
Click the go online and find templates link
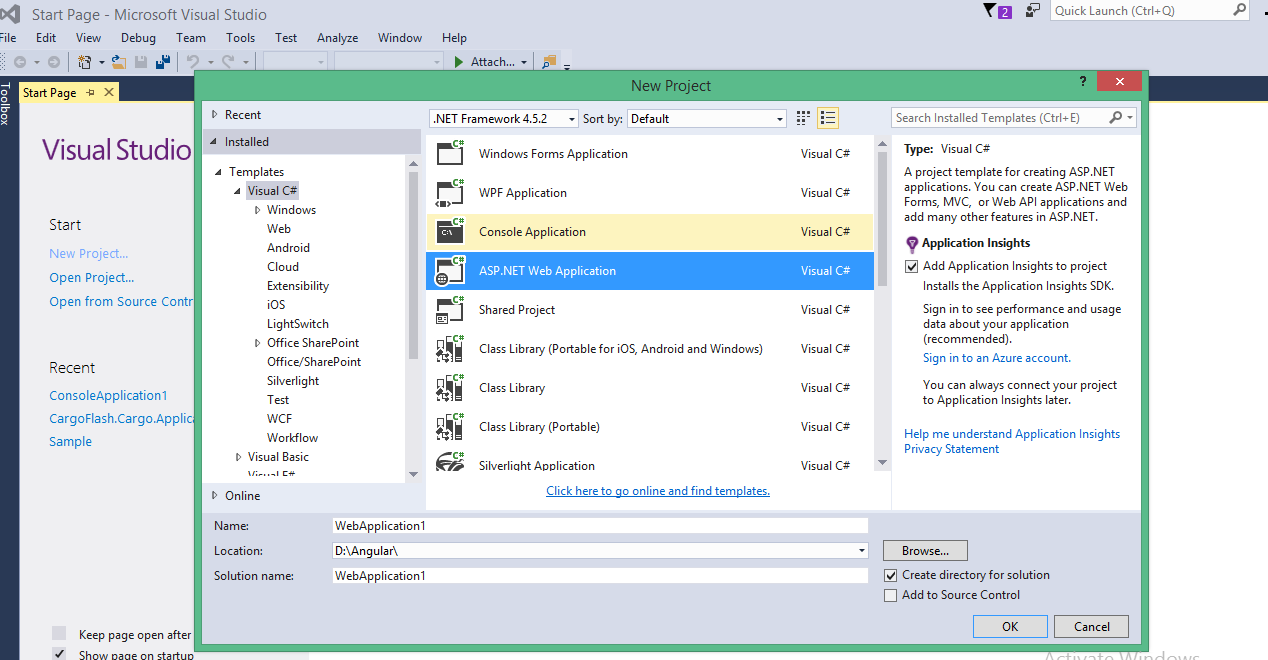coord(658,491)
